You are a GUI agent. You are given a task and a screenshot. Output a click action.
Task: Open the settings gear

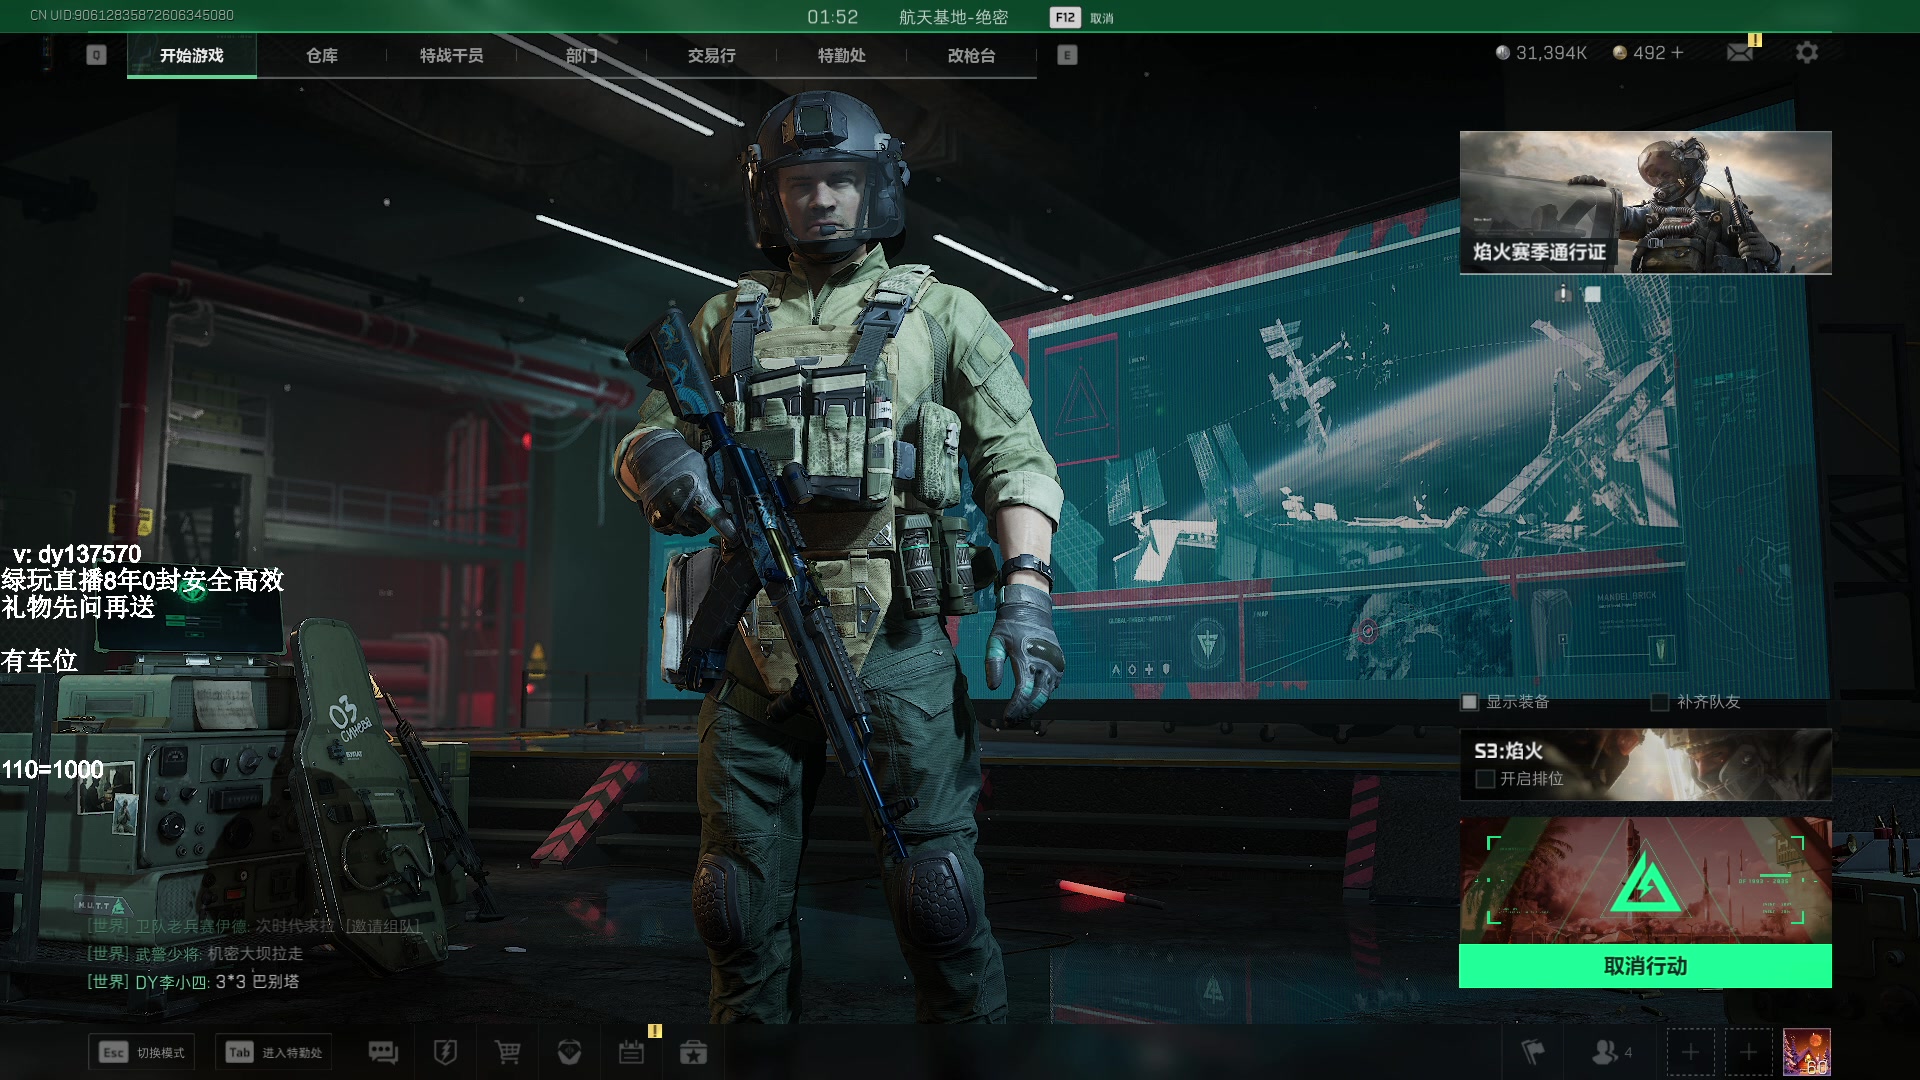(1806, 52)
